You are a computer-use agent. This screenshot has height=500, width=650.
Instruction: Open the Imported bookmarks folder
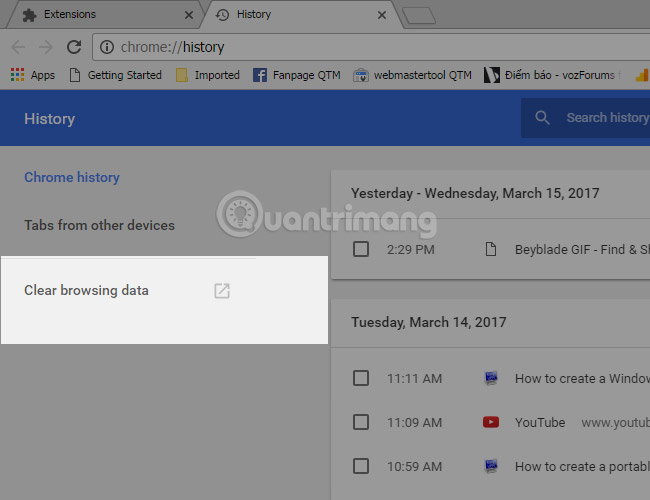point(208,75)
